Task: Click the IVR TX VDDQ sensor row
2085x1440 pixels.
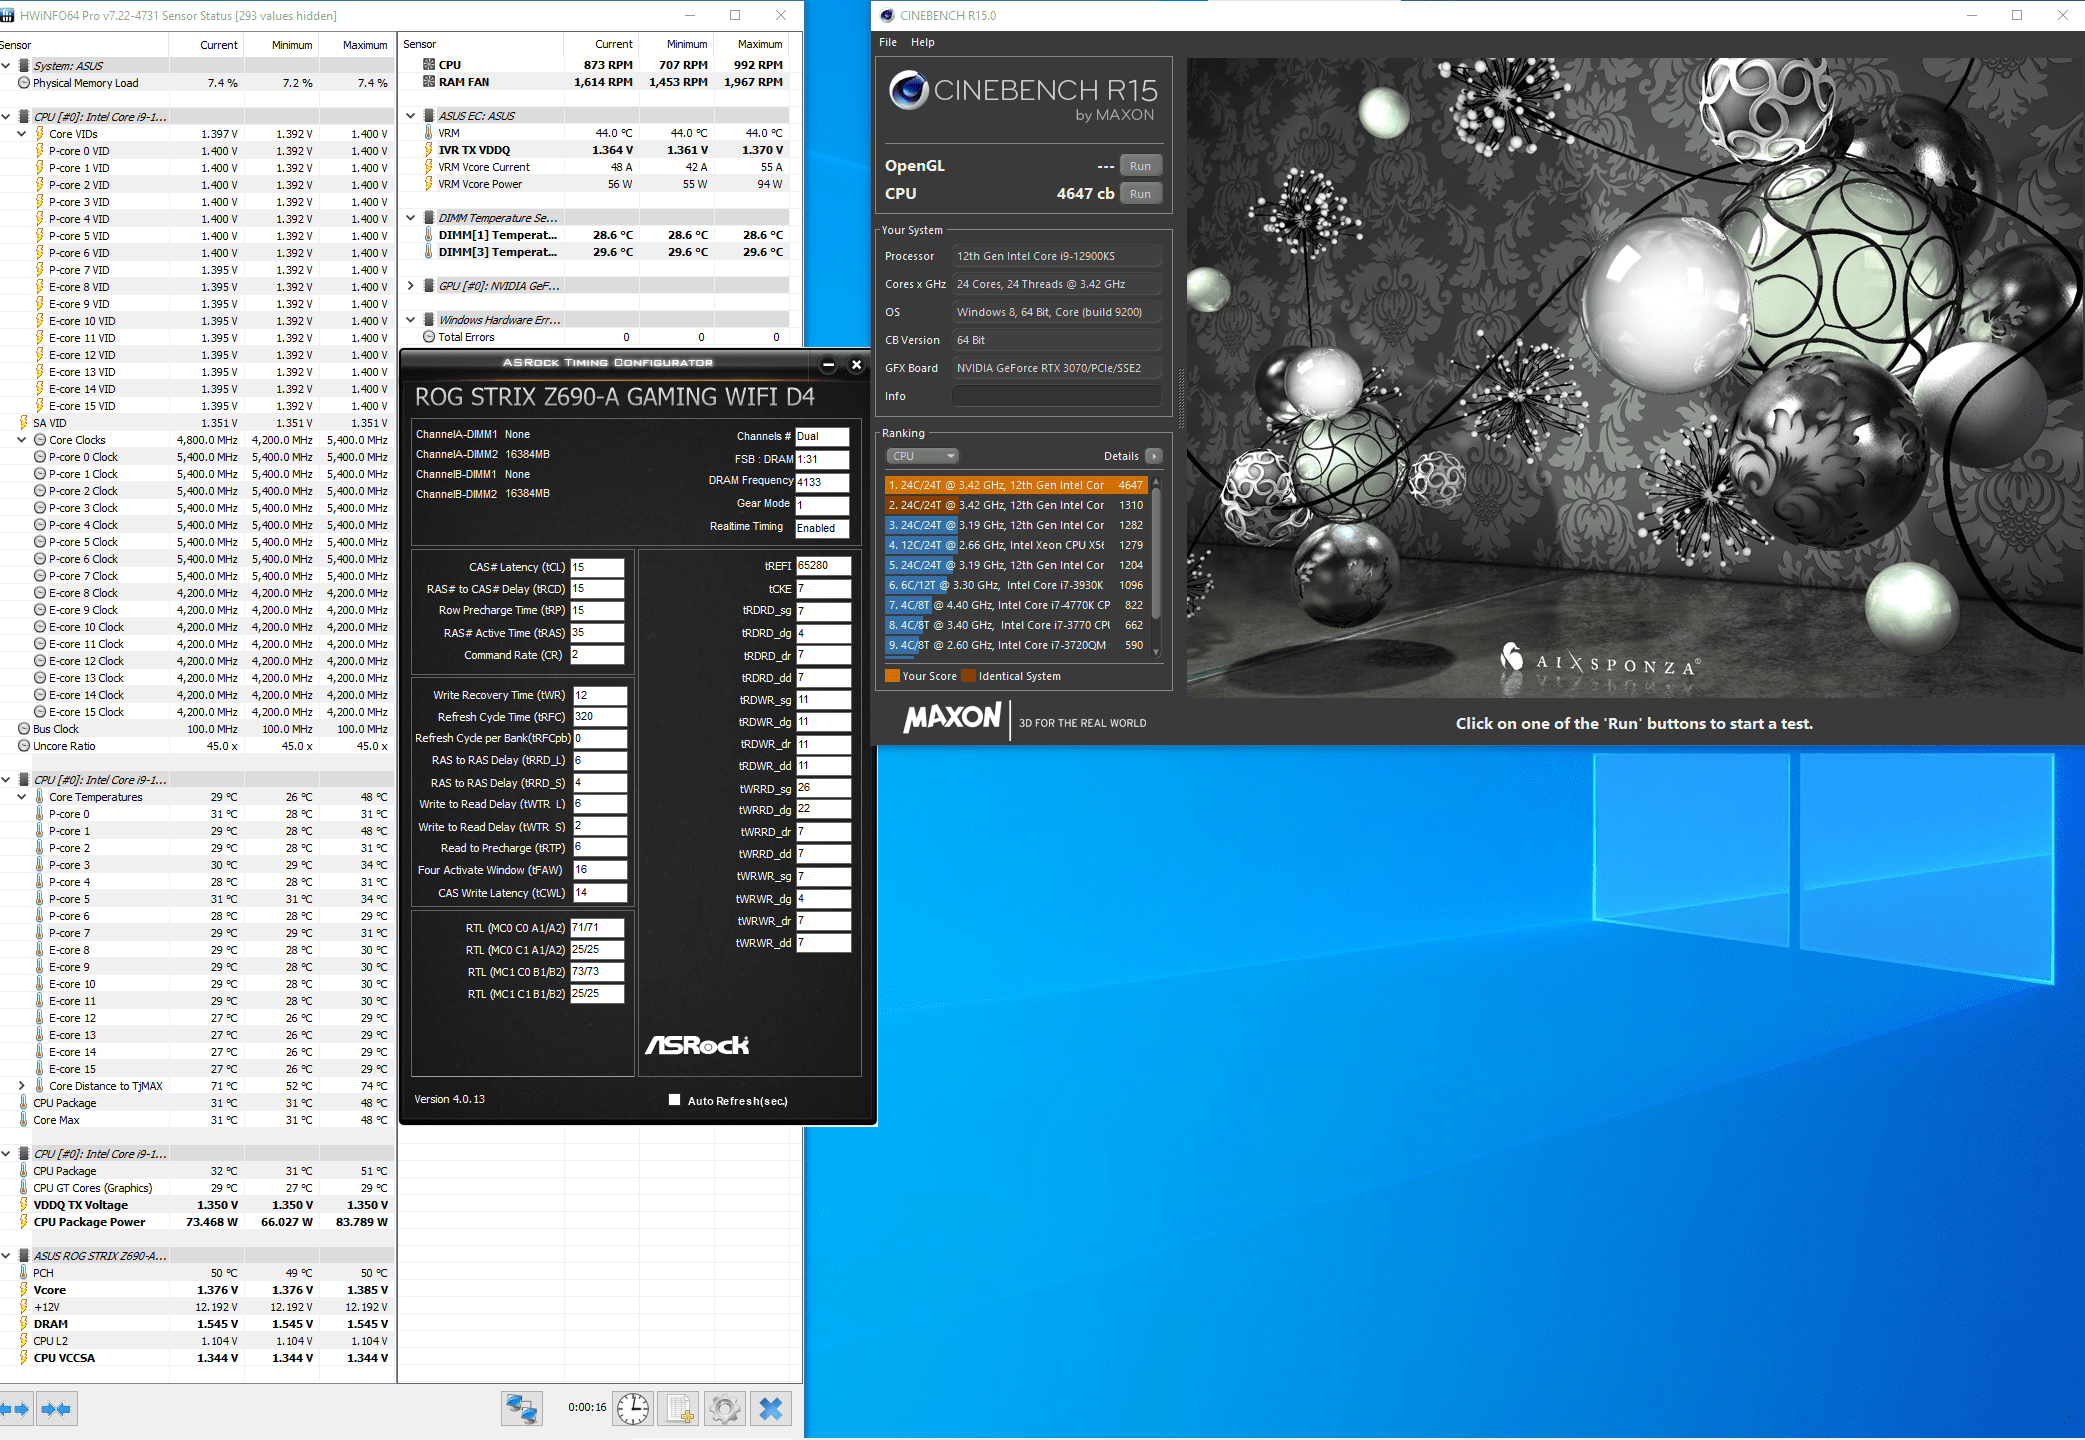Action: coord(594,150)
